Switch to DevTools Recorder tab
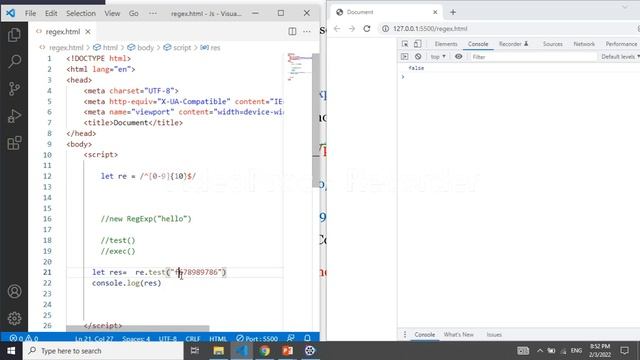640x360 pixels. pos(513,44)
